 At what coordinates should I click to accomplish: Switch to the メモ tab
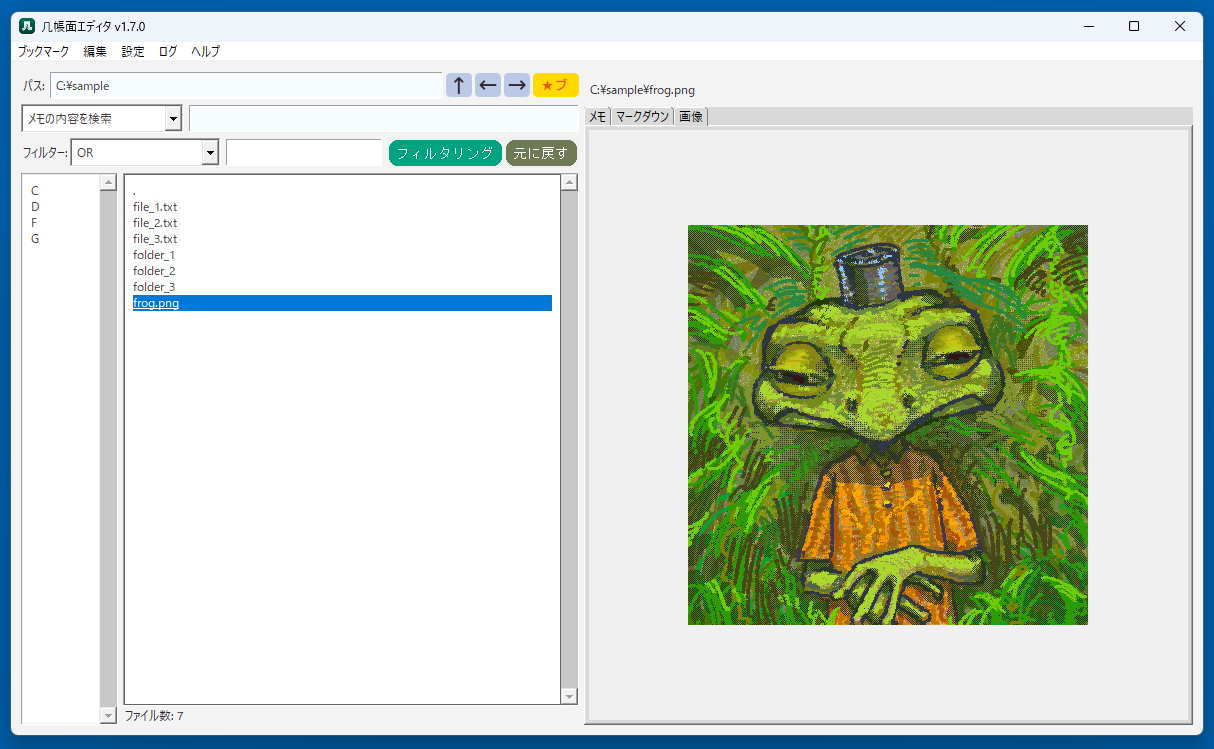597,117
